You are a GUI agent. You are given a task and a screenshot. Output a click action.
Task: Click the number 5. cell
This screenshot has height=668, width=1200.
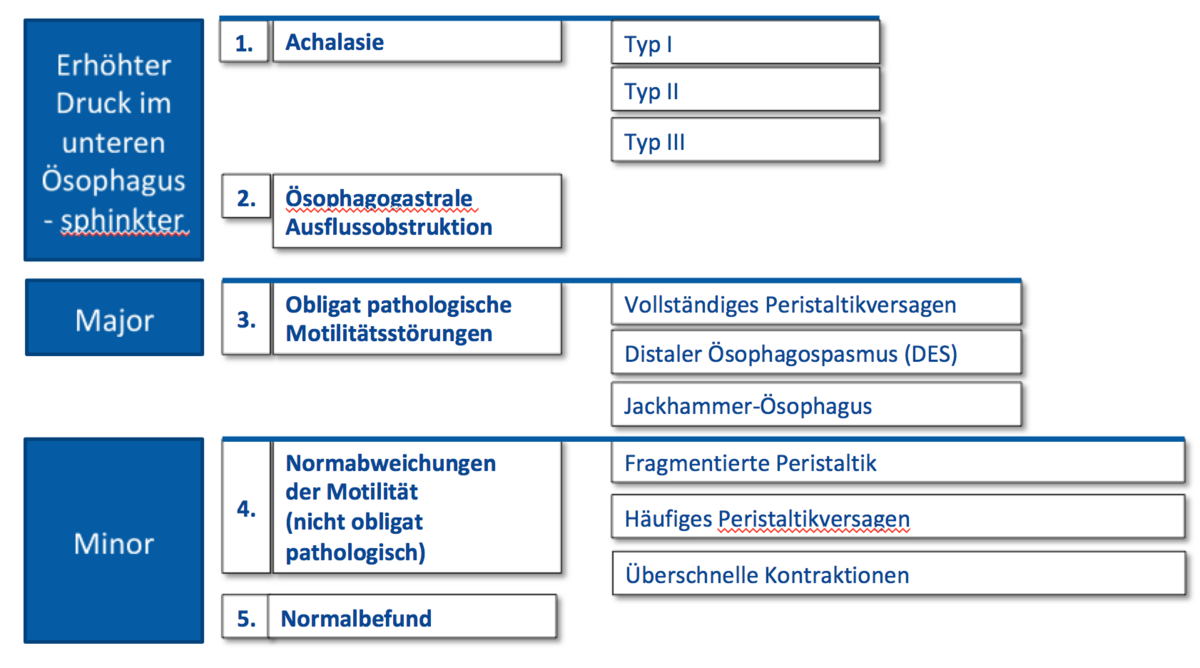246,617
